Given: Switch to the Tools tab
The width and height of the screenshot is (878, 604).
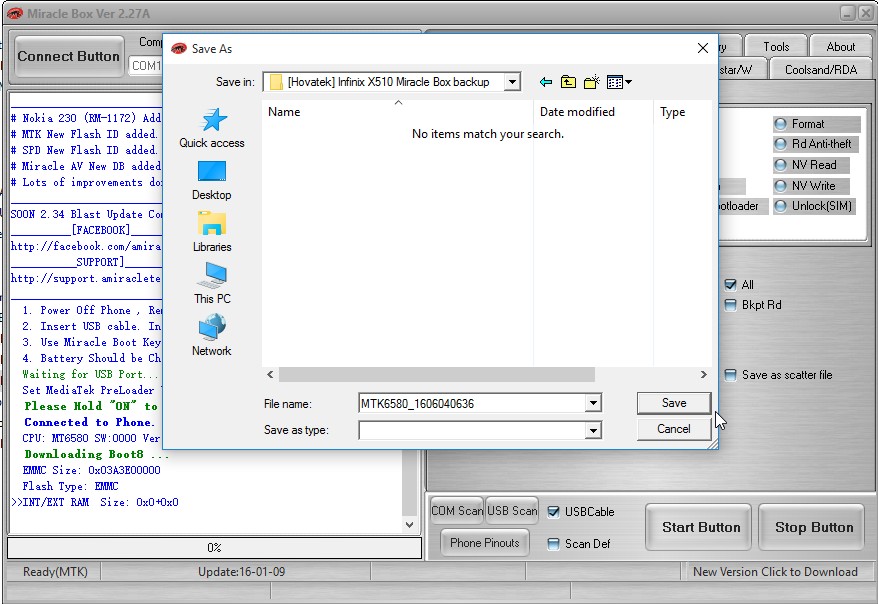Looking at the screenshot, I should point(776,47).
